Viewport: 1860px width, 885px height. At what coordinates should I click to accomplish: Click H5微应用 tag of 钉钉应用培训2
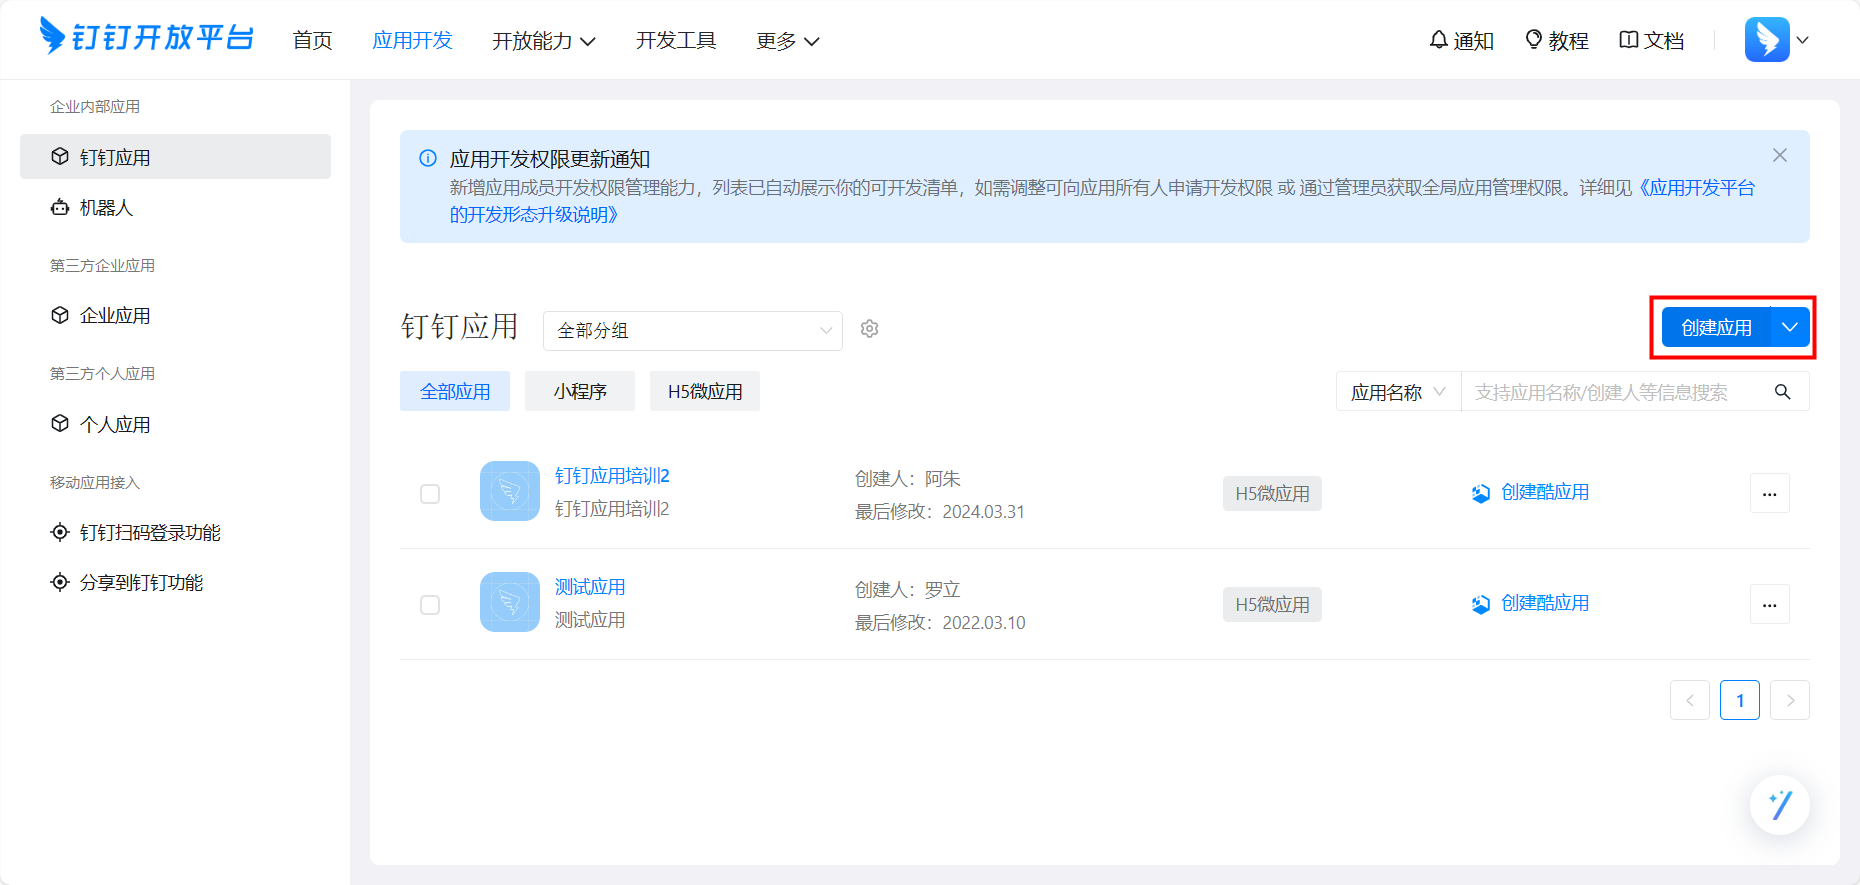[x=1272, y=494]
